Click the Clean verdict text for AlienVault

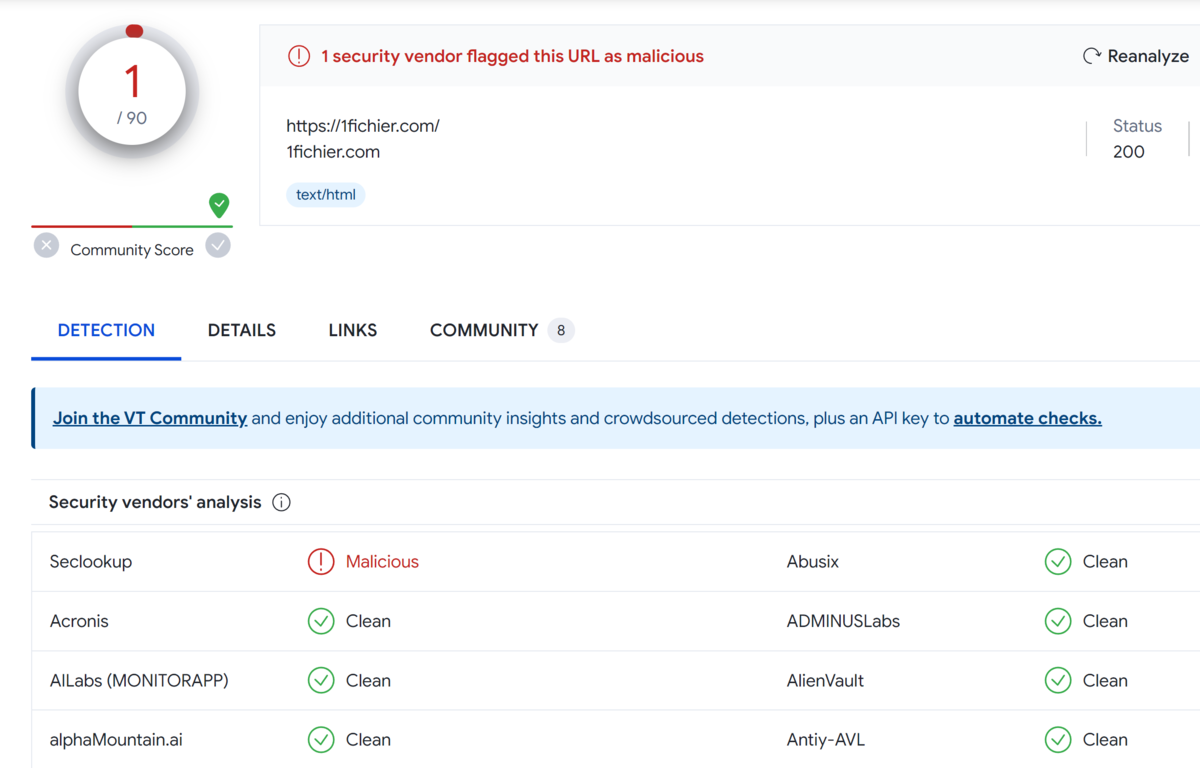(x=1105, y=681)
